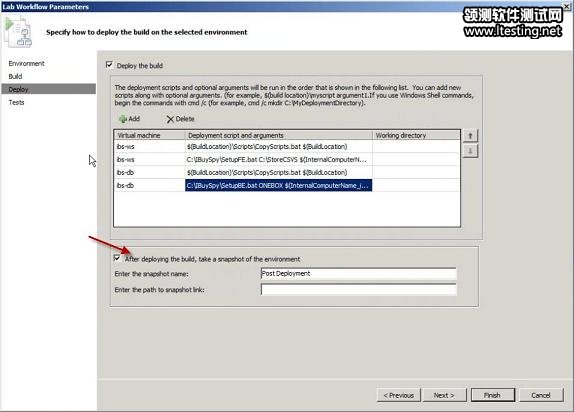The image size is (574, 412).
Task: Go back with the Previous button
Action: 399,395
